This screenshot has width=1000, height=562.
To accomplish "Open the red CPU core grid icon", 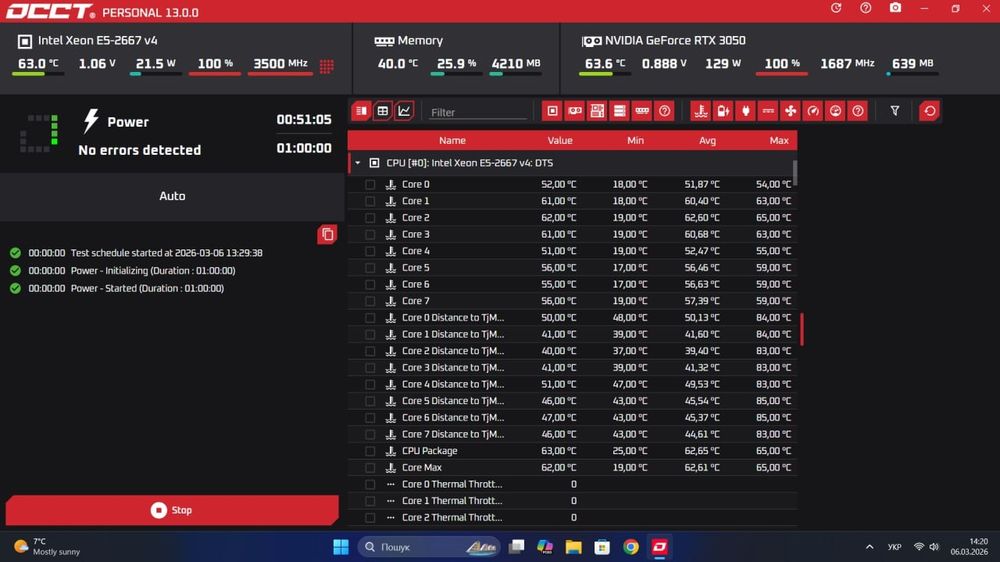I will (327, 66).
